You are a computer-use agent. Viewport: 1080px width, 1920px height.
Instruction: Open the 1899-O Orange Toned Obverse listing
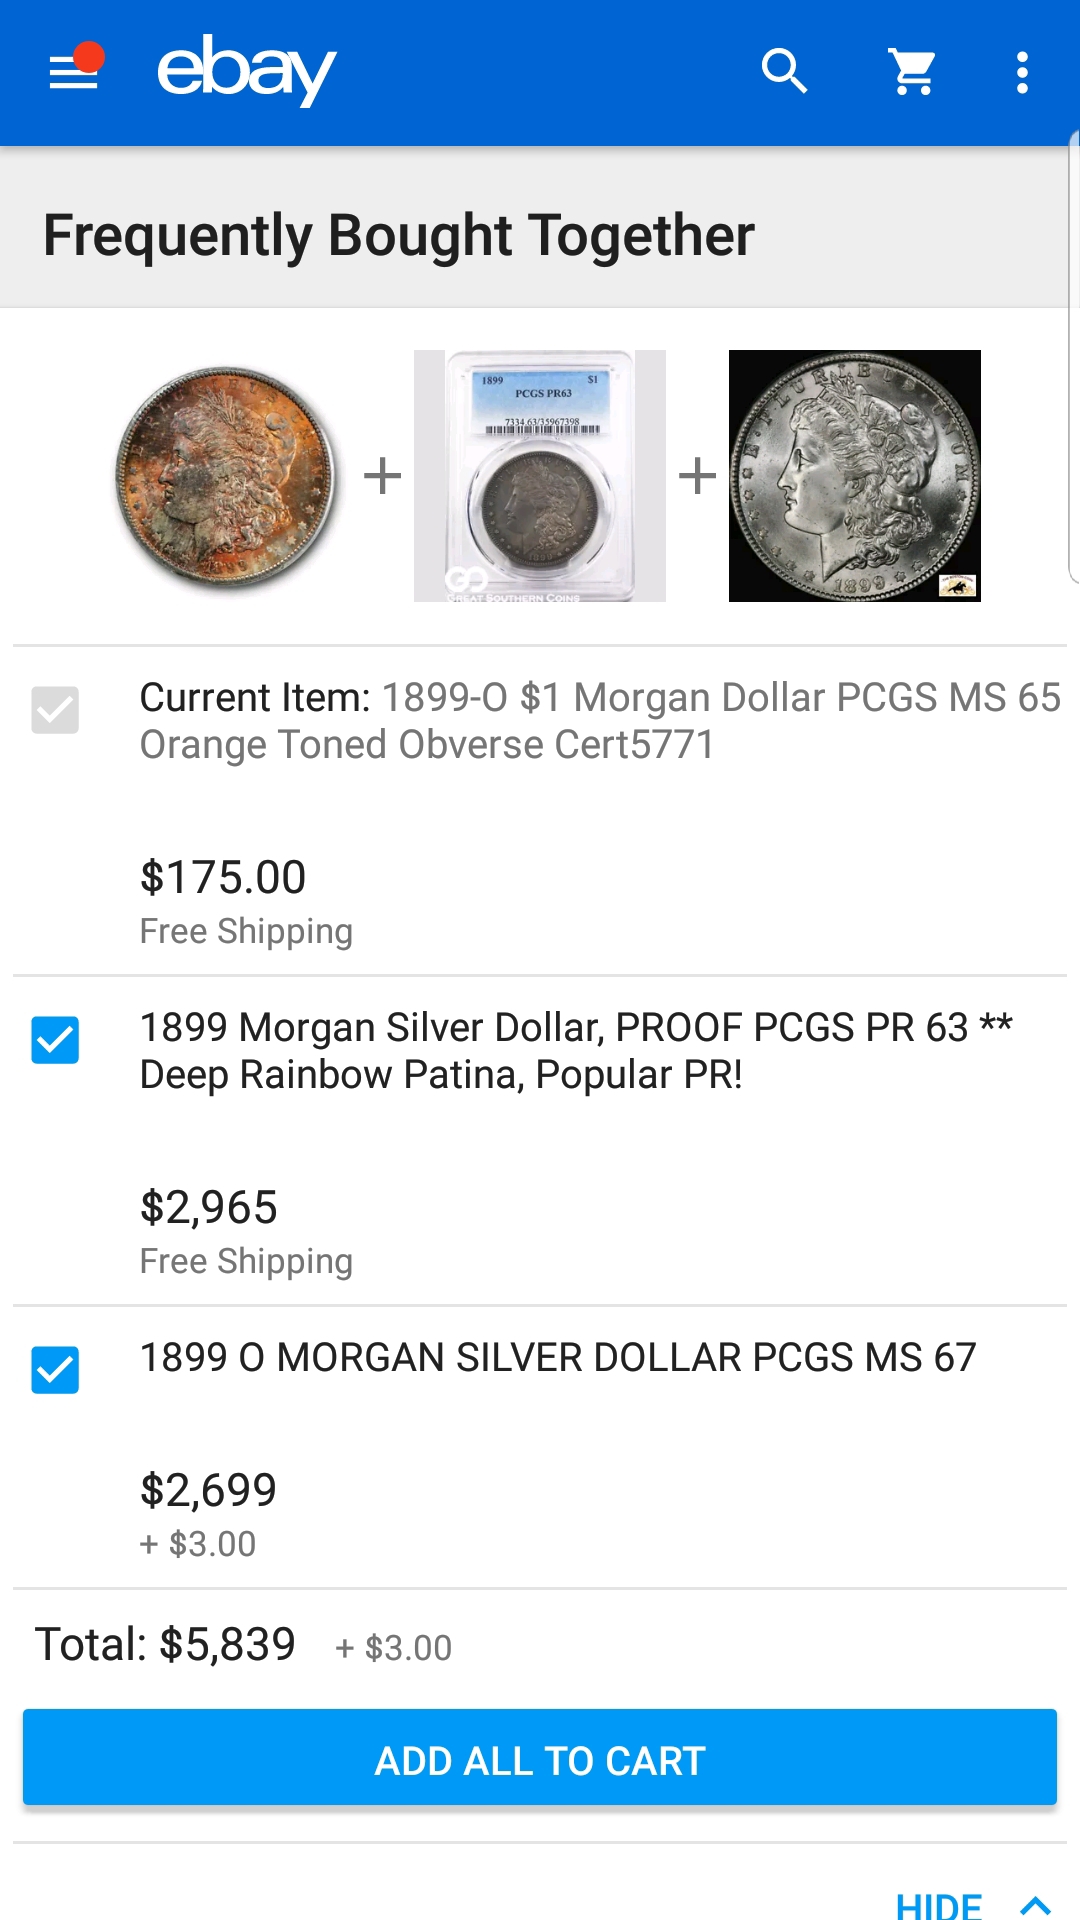[x=600, y=721]
